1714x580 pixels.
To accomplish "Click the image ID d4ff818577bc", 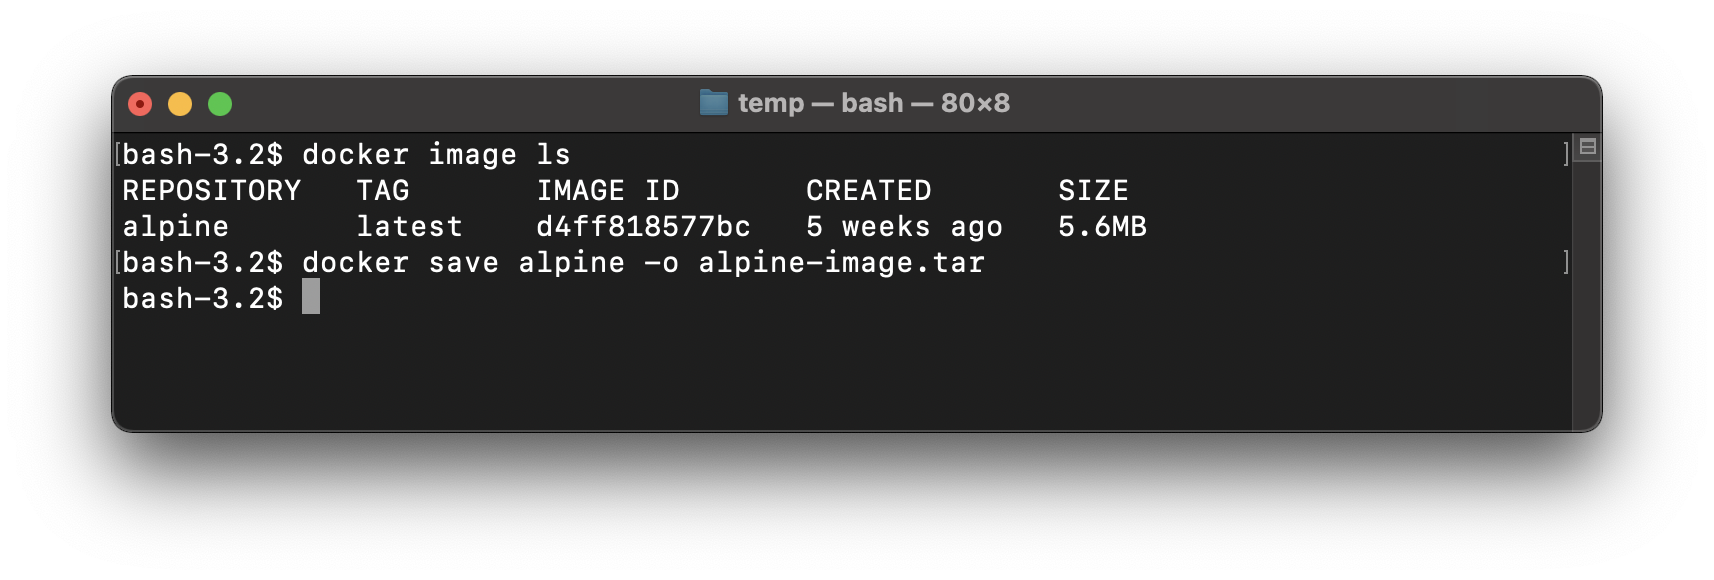I will coord(643,227).
